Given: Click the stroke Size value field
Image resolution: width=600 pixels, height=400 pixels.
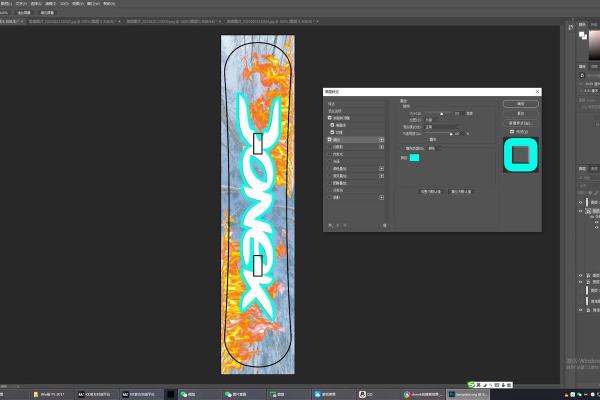Looking at the screenshot, I should 458,113.
